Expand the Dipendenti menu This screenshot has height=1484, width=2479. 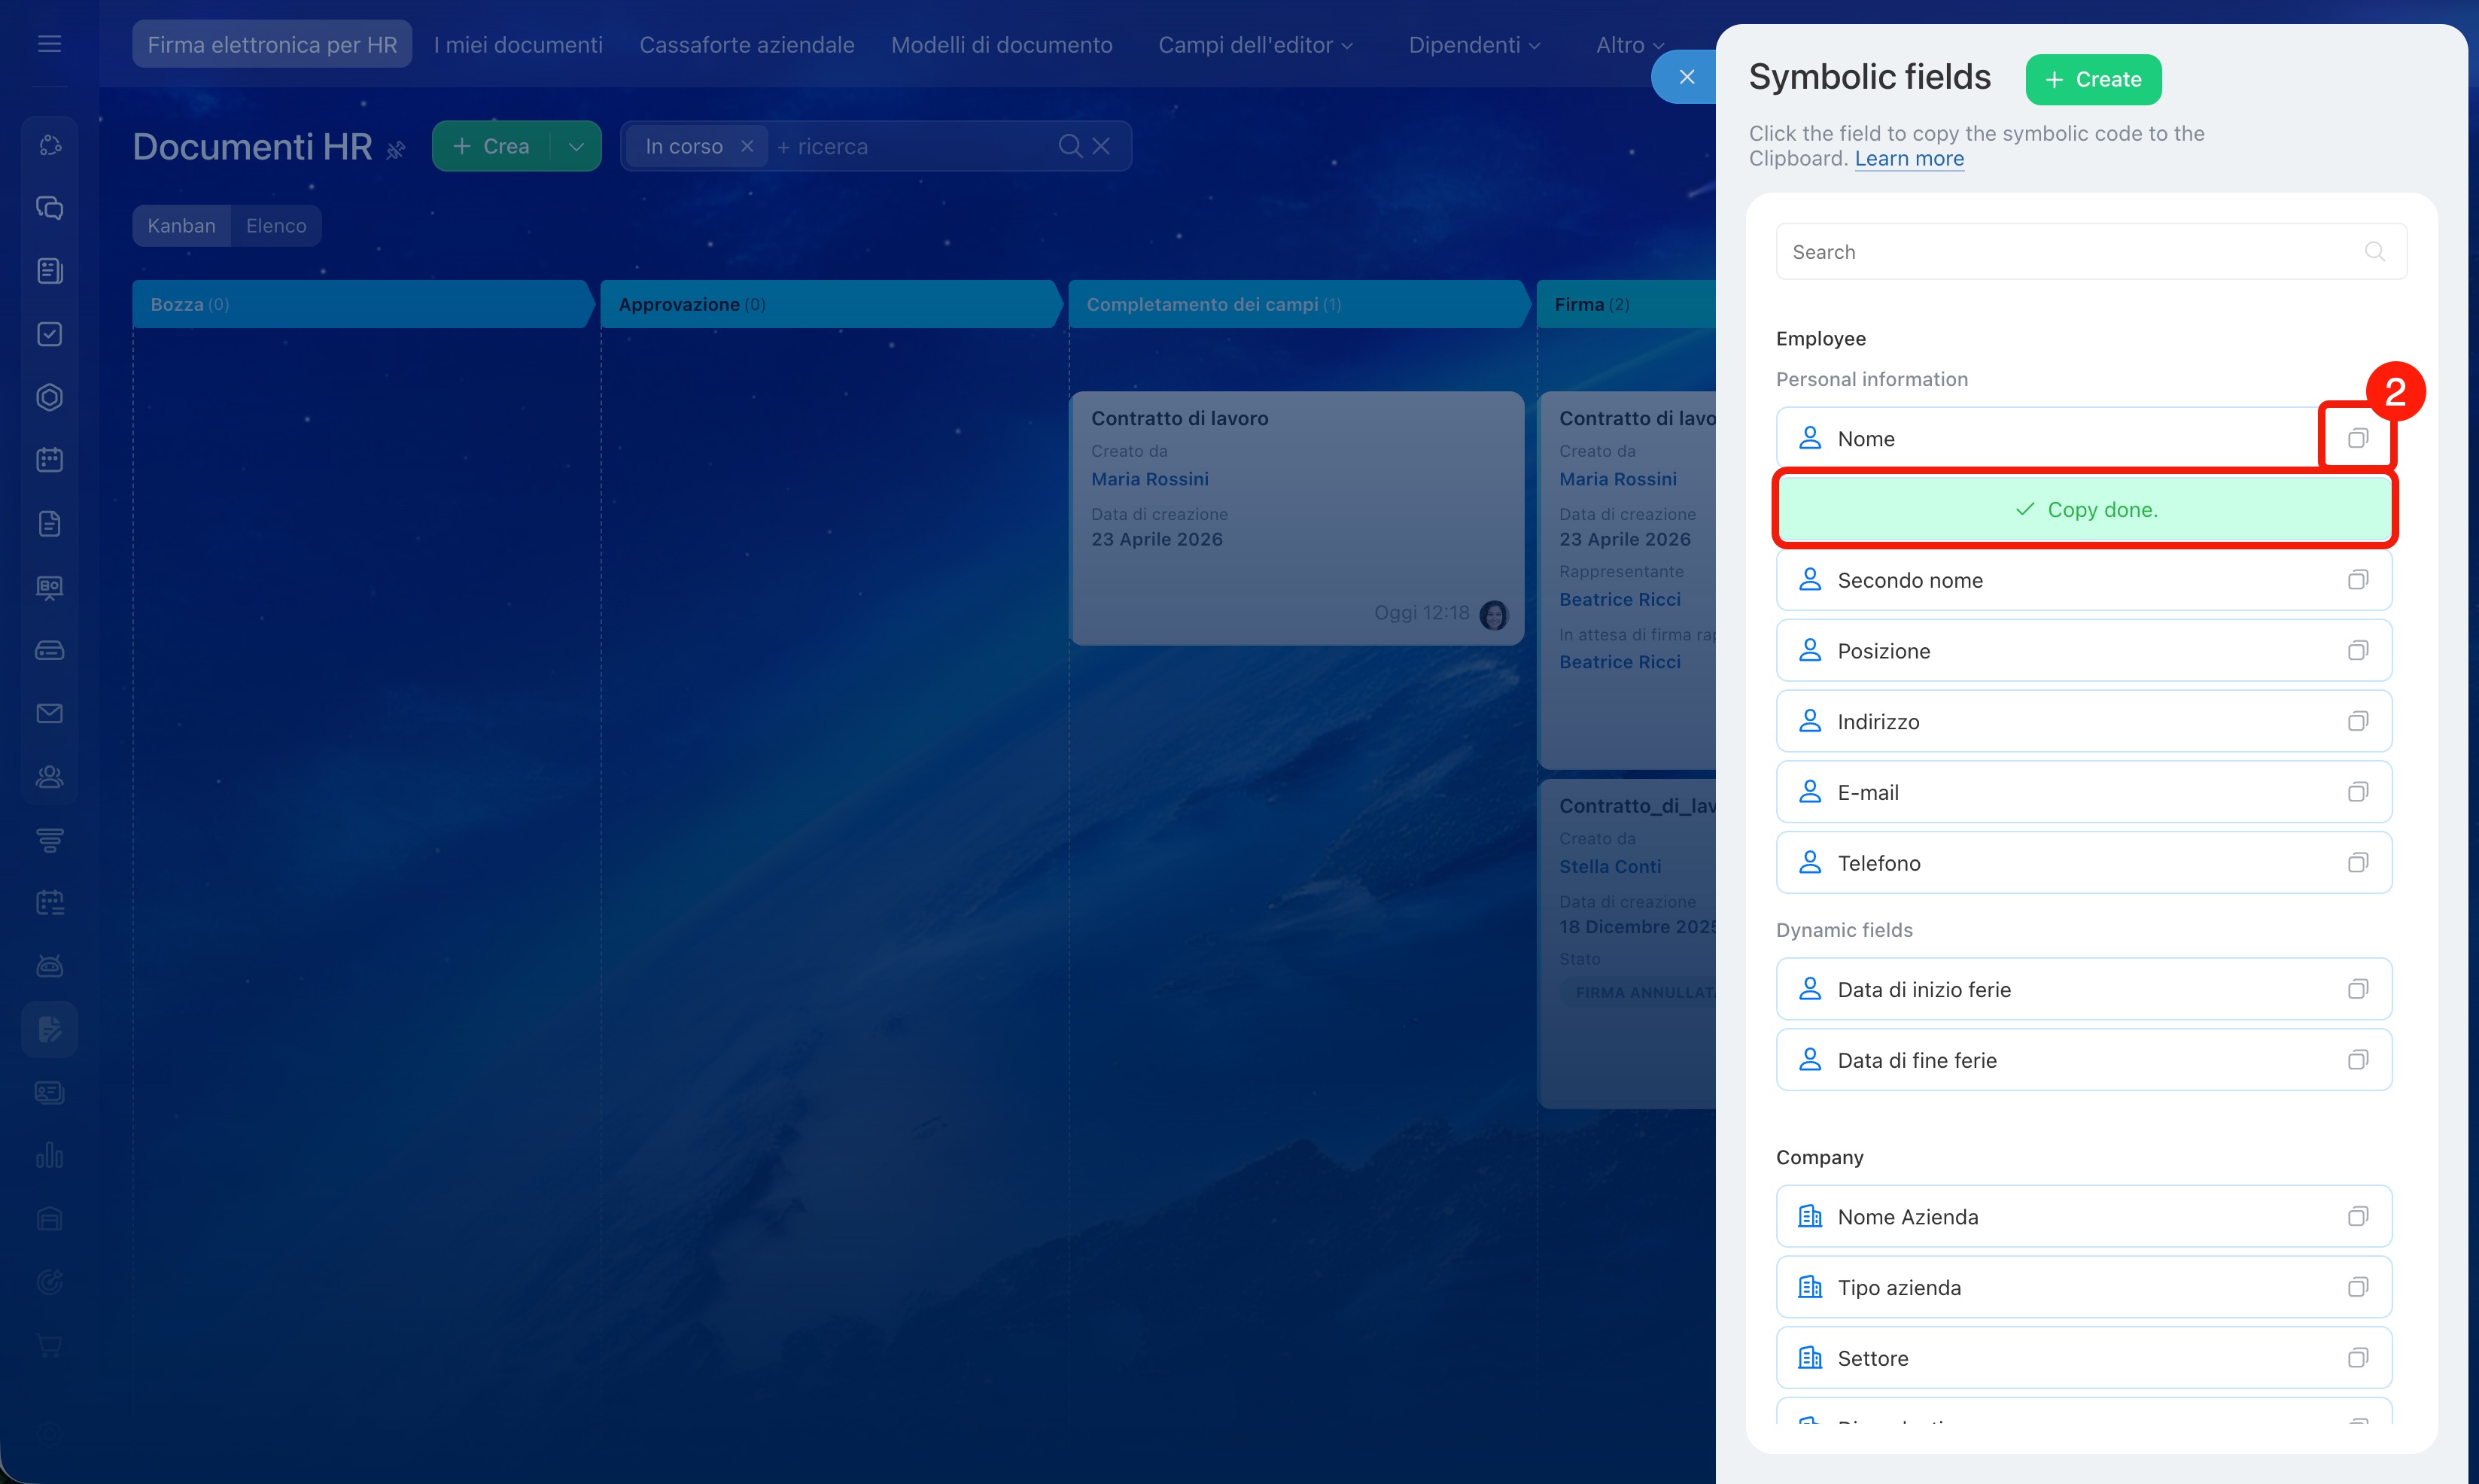(1473, 45)
